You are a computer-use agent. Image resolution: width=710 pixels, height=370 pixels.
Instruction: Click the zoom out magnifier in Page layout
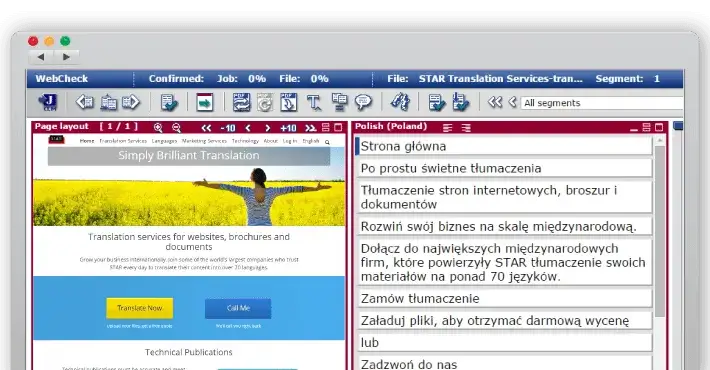(x=176, y=128)
